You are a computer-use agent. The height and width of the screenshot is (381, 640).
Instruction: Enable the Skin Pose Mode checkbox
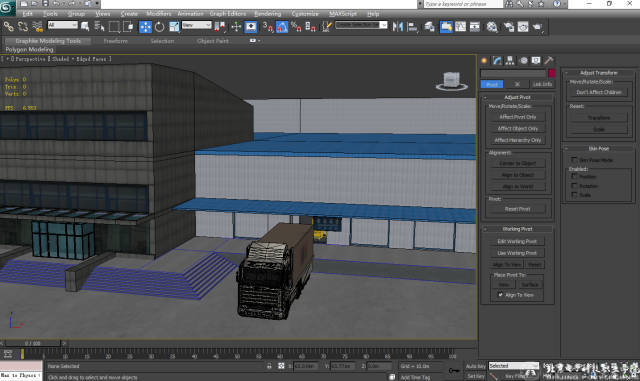click(574, 160)
